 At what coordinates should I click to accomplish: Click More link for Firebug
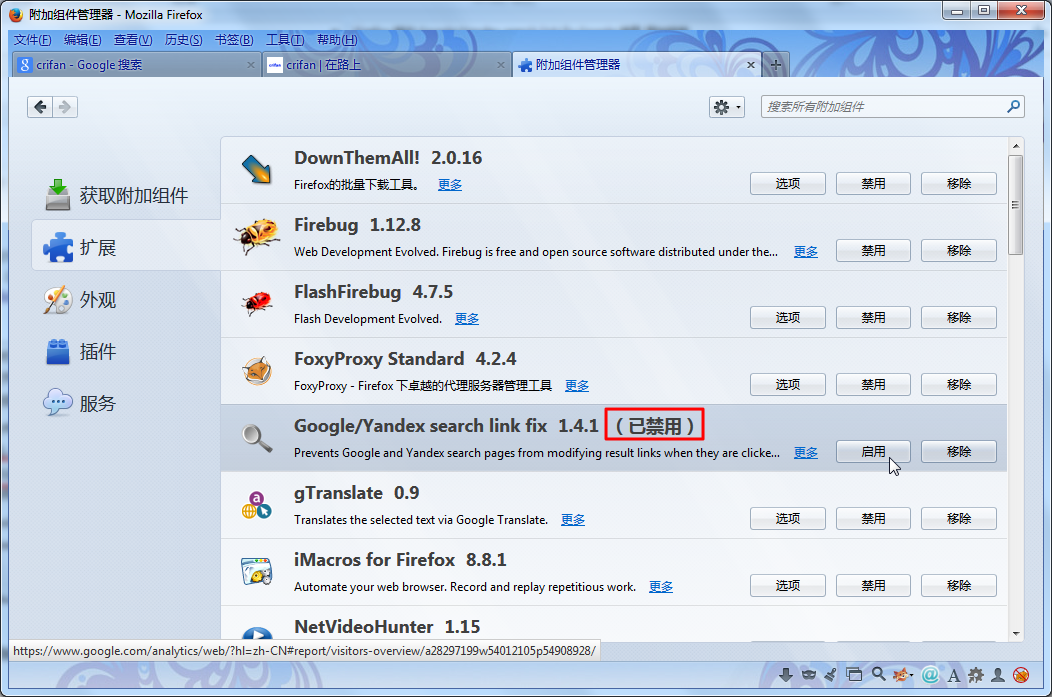(x=806, y=252)
